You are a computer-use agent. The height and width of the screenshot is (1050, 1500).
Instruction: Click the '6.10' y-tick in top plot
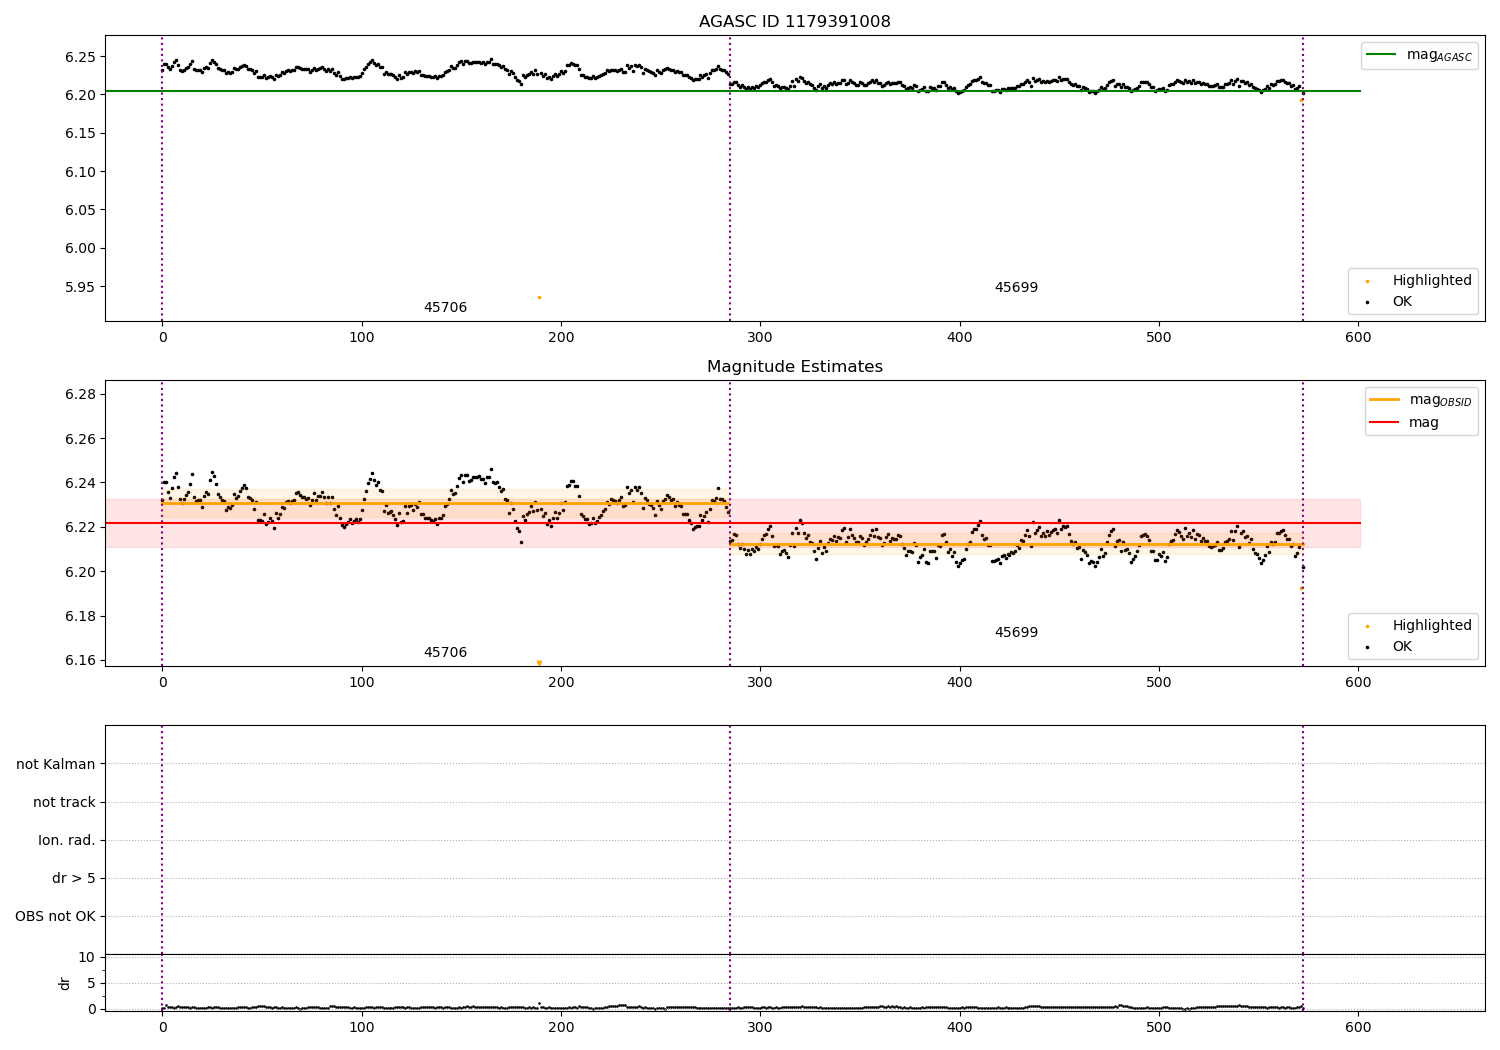tap(80, 172)
